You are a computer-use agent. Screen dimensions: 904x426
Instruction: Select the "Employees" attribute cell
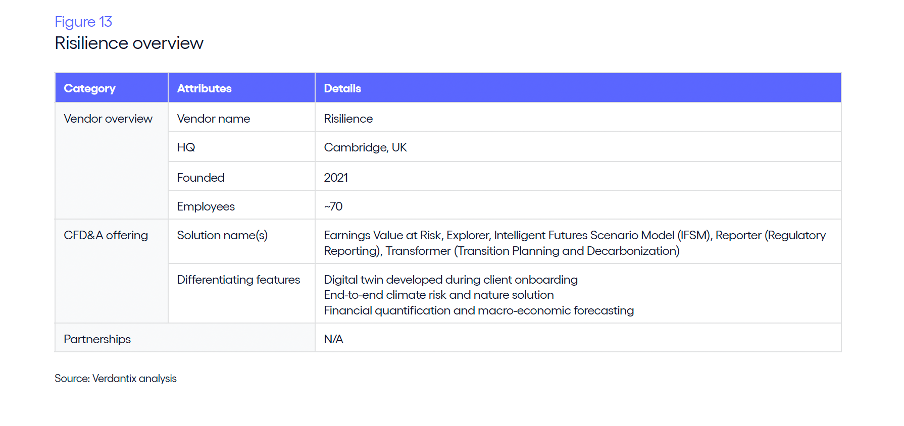(x=206, y=206)
